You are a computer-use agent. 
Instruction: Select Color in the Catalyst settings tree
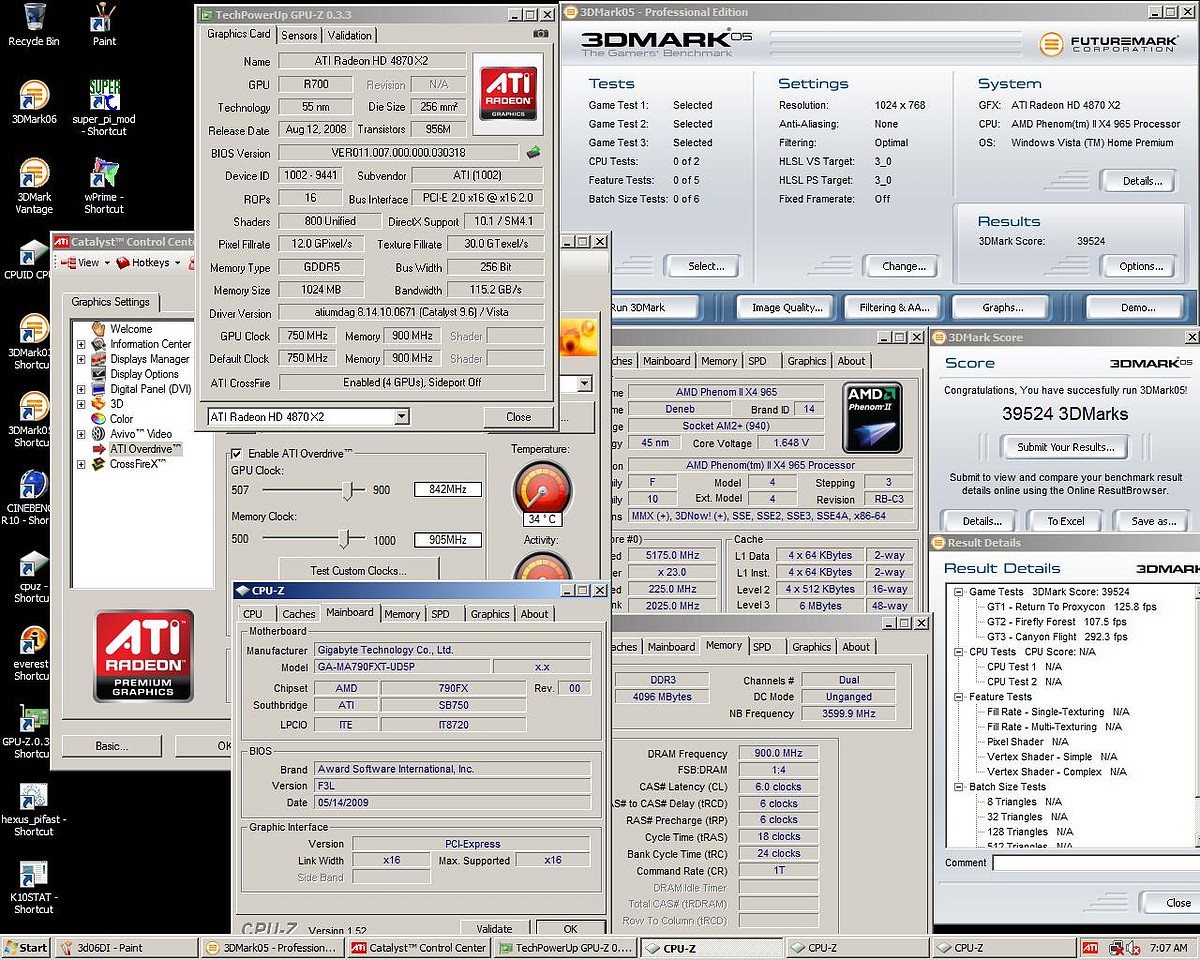tap(121, 419)
